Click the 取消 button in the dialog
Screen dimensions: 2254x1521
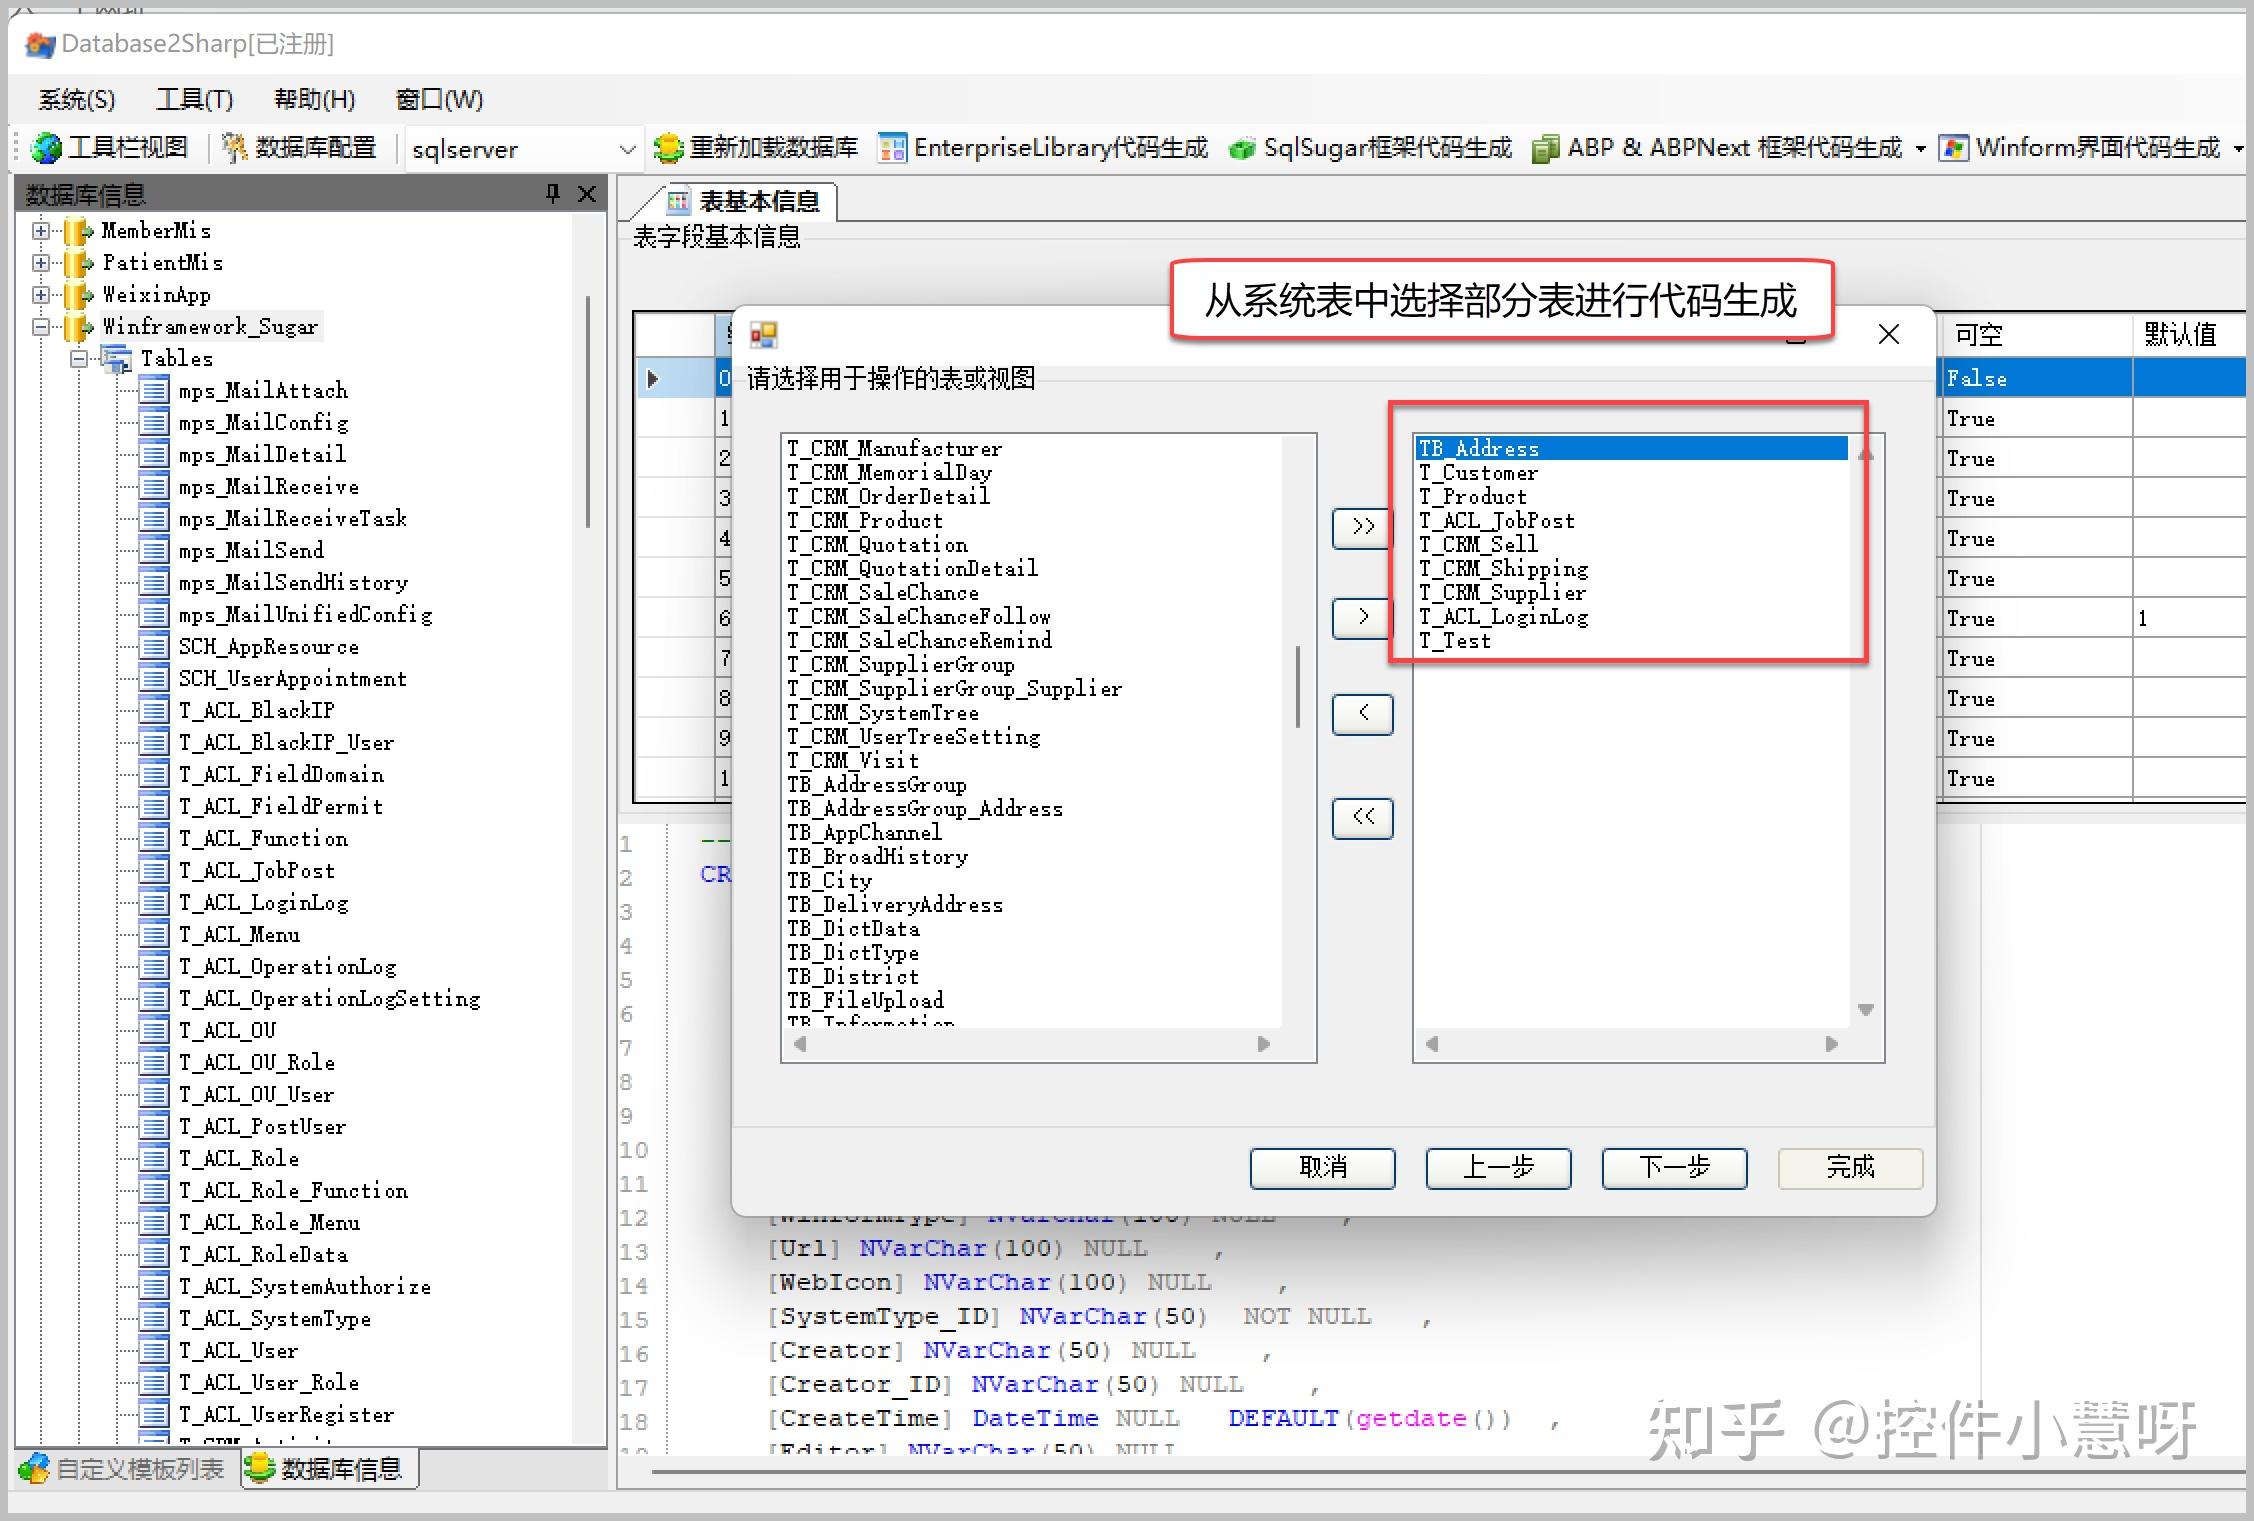pos(1322,1168)
